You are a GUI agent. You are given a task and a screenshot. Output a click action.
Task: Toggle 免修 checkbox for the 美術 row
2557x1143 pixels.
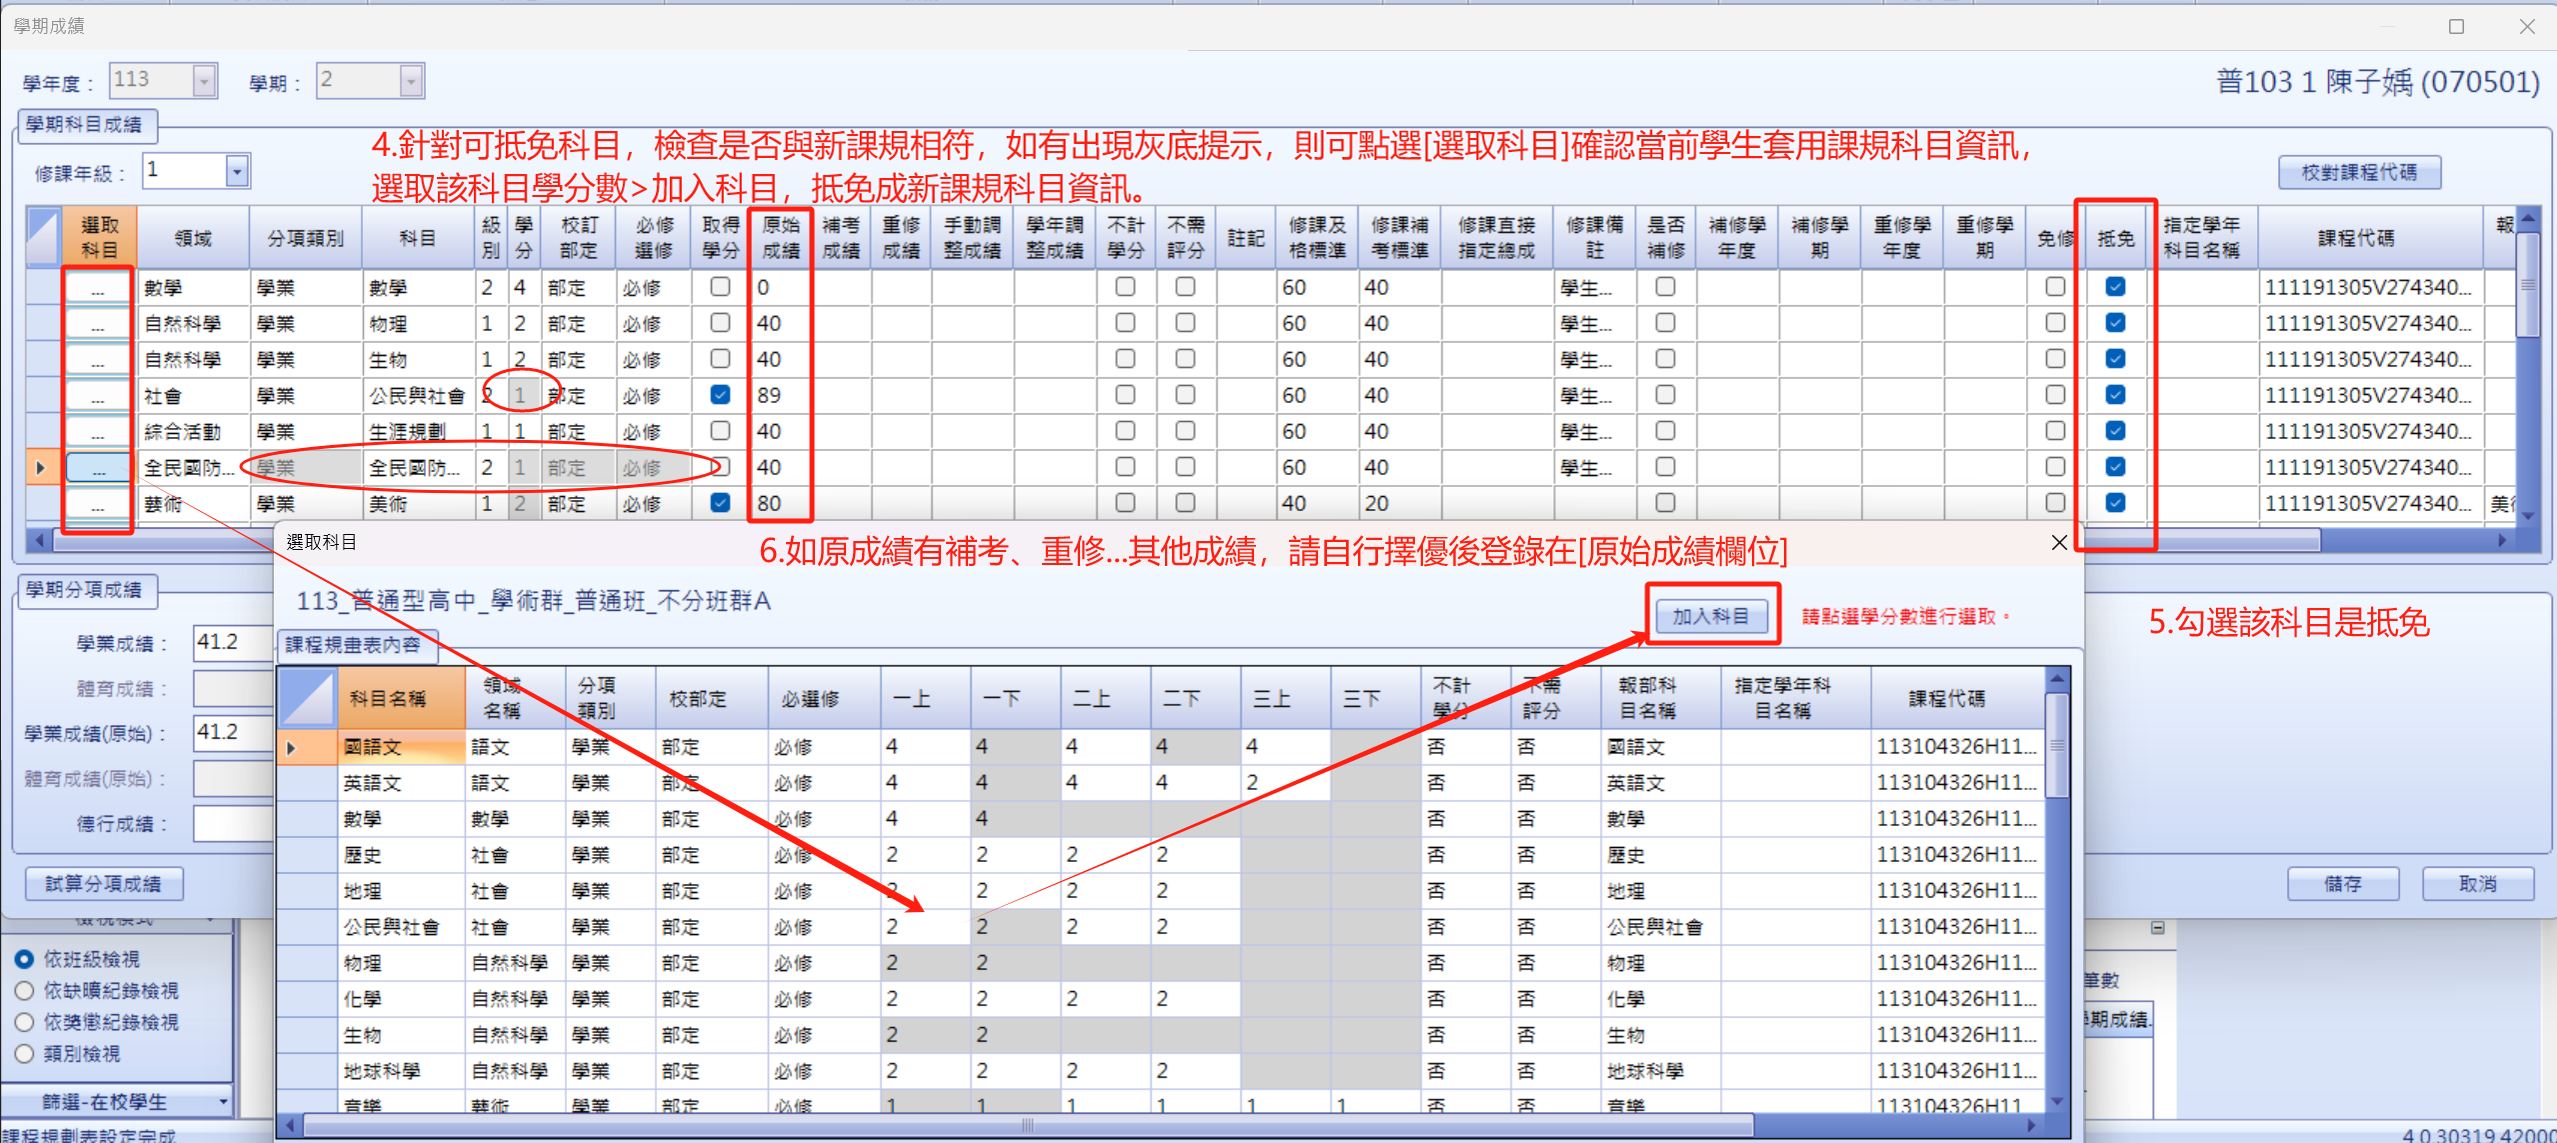2055,503
